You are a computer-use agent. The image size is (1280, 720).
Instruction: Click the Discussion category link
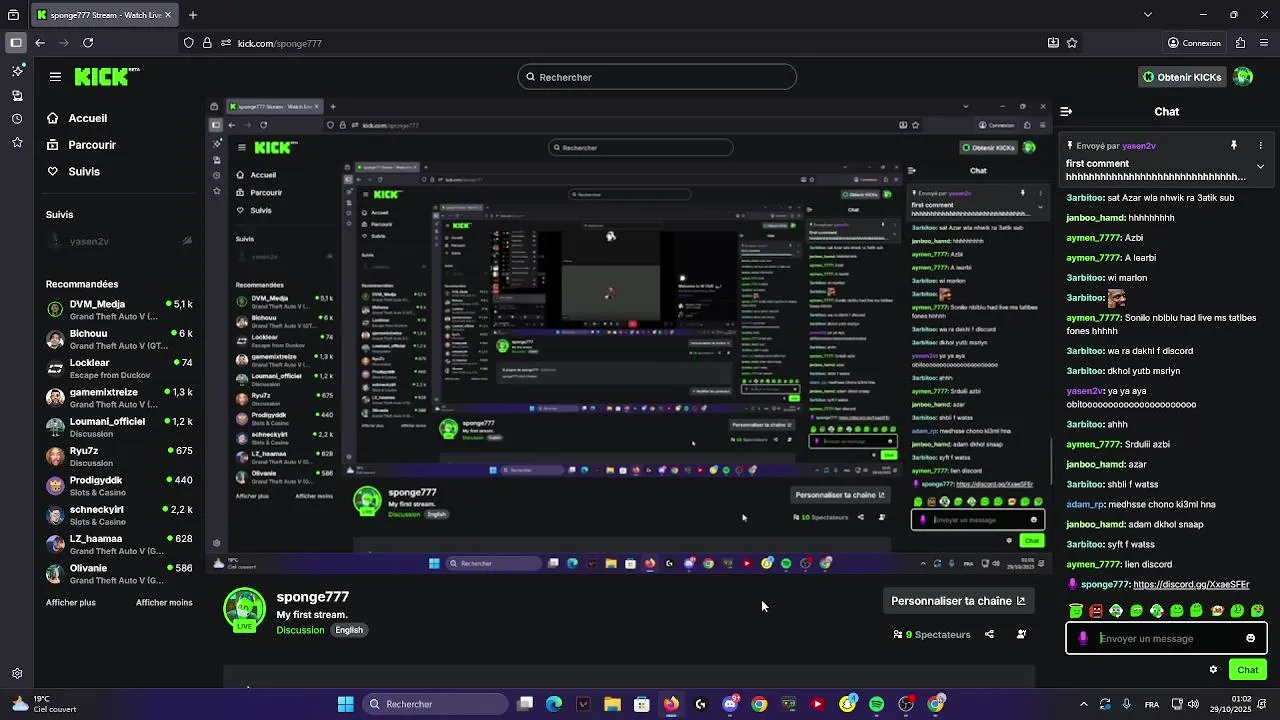[300, 630]
